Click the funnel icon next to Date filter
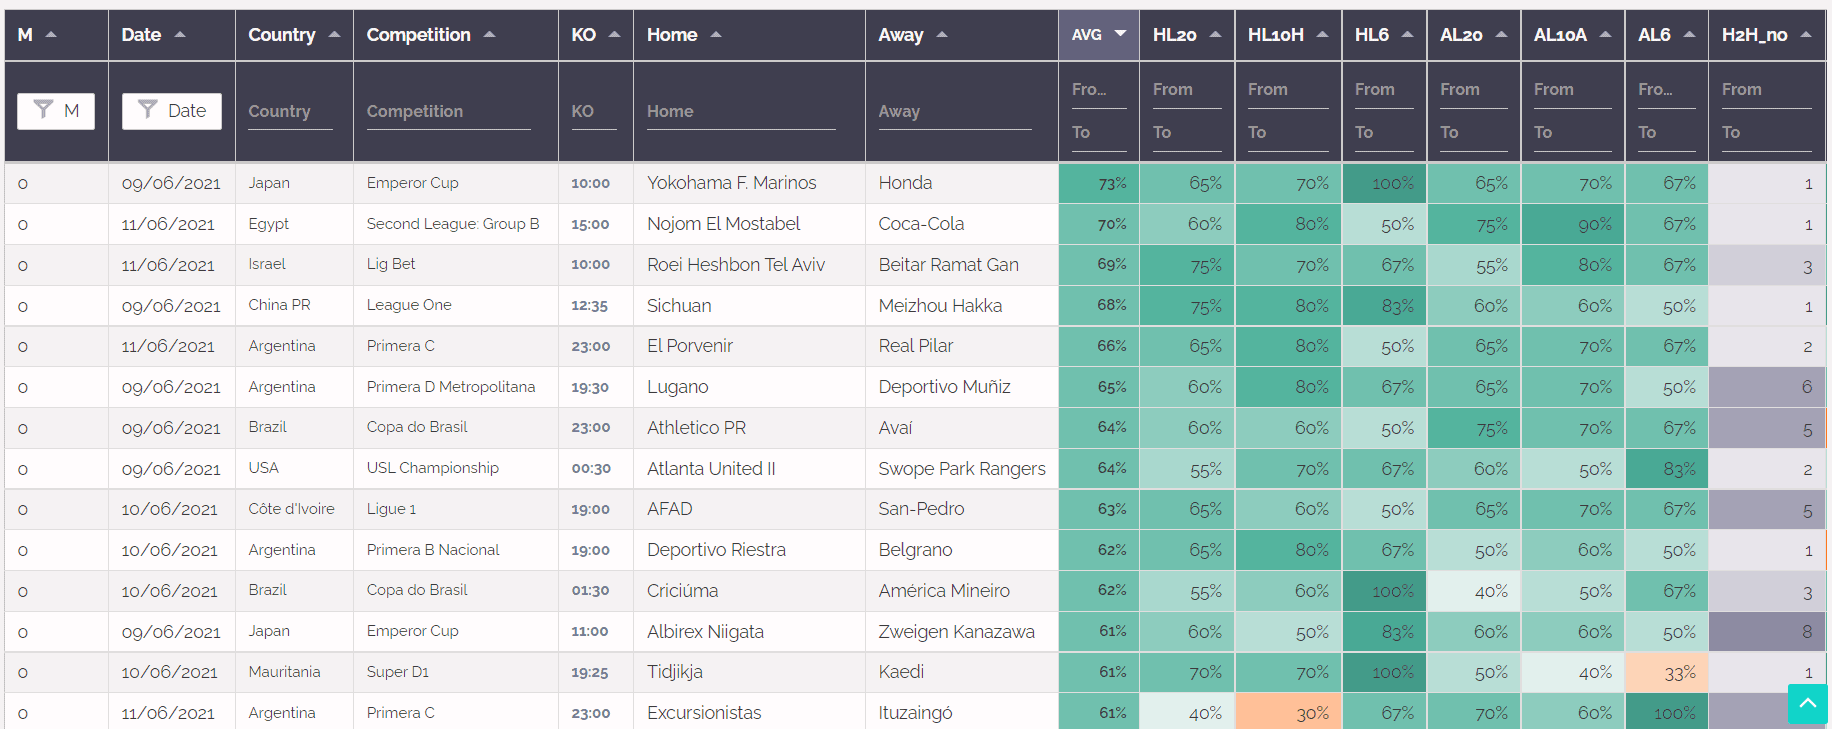Image resolution: width=1832 pixels, height=729 pixels. (x=149, y=111)
